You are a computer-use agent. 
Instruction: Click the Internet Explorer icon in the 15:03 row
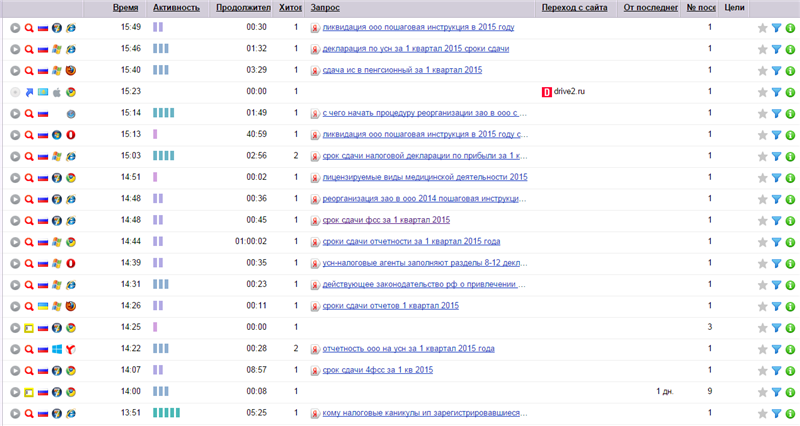point(71,157)
